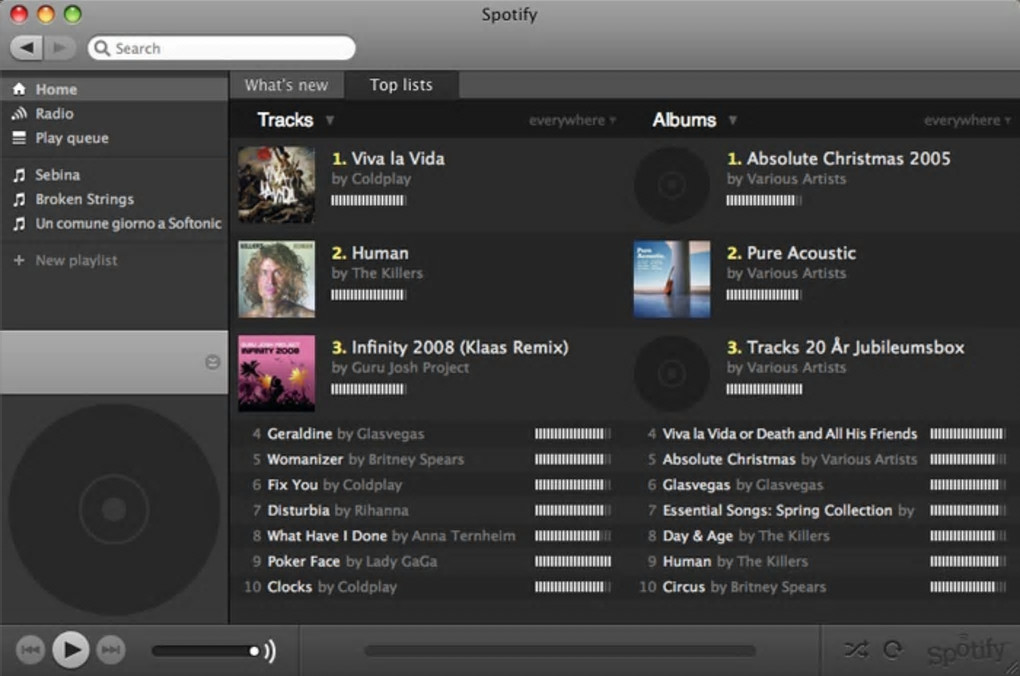Open album Pure Acoustic title
This screenshot has height=676, width=1020.
click(791, 253)
